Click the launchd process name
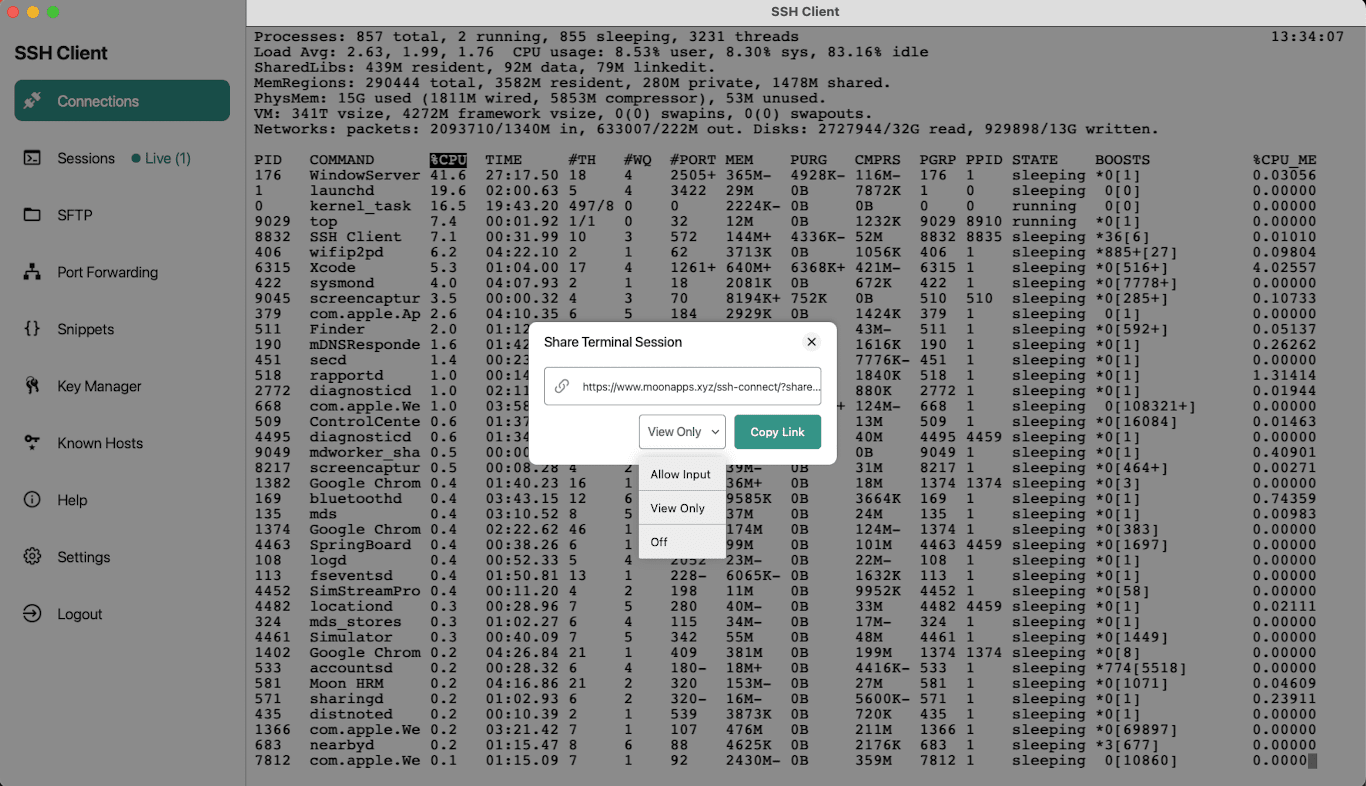Screen dimensions: 1366x786 tap(342, 191)
